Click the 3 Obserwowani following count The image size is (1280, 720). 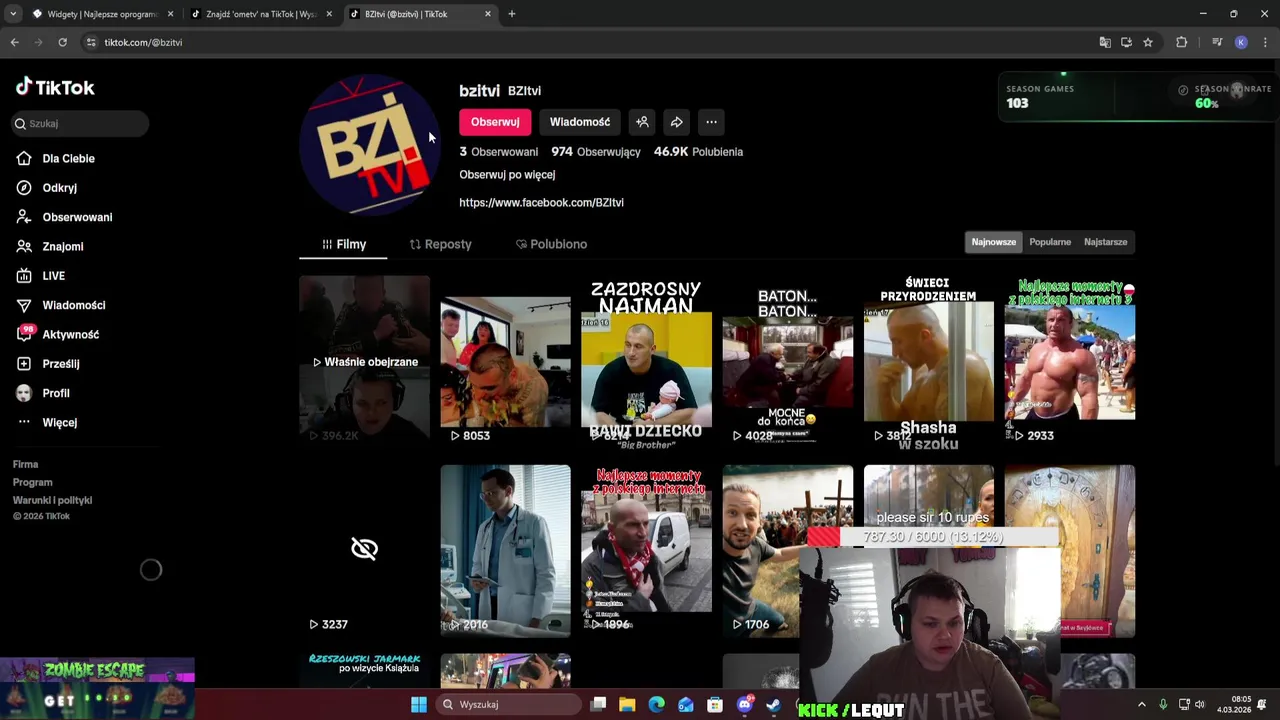click(x=498, y=152)
